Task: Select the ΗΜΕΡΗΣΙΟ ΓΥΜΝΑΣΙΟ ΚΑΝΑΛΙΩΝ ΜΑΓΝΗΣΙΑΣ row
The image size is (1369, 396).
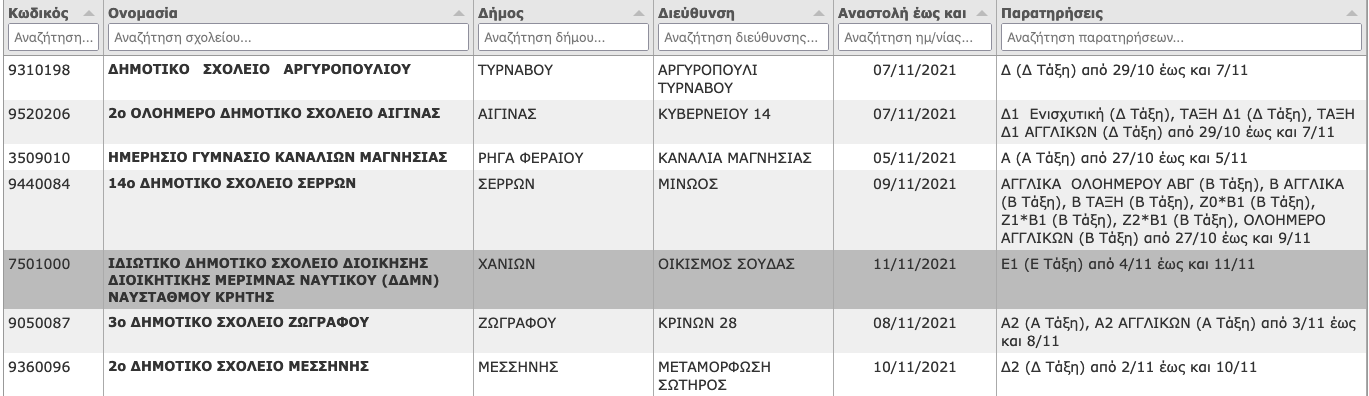Action: coord(684,157)
